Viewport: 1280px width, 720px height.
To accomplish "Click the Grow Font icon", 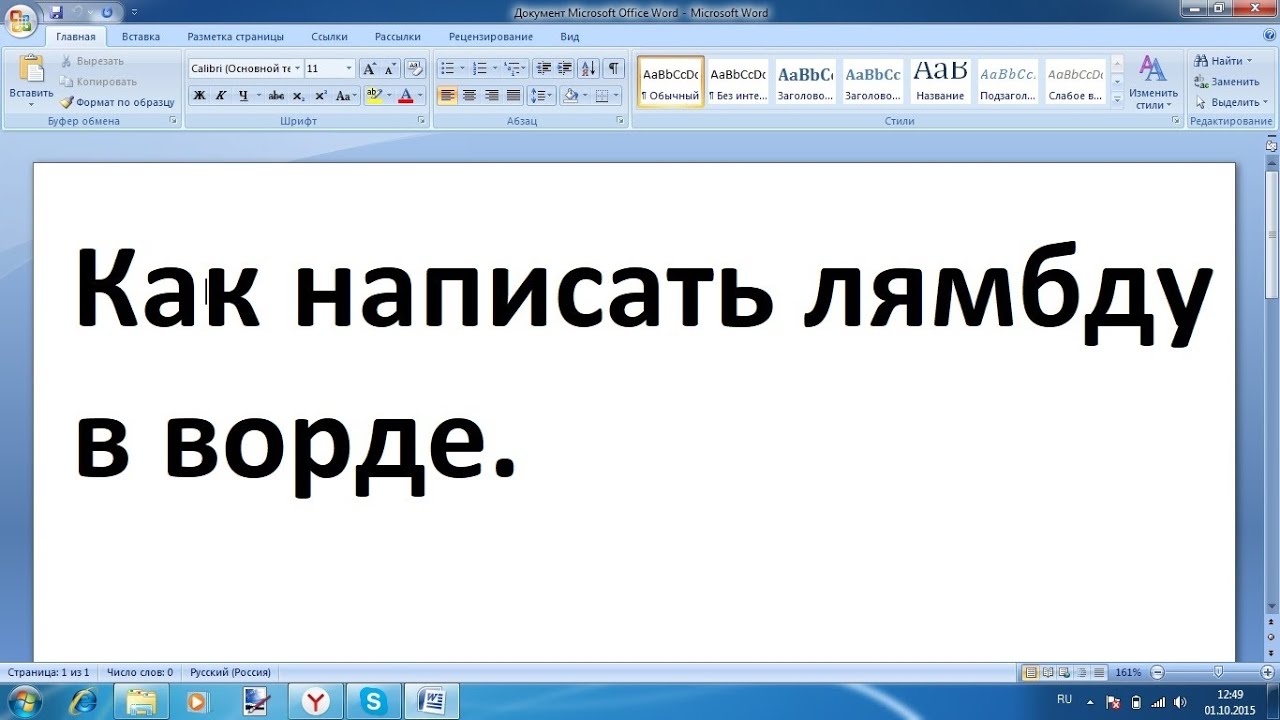I will coord(369,68).
